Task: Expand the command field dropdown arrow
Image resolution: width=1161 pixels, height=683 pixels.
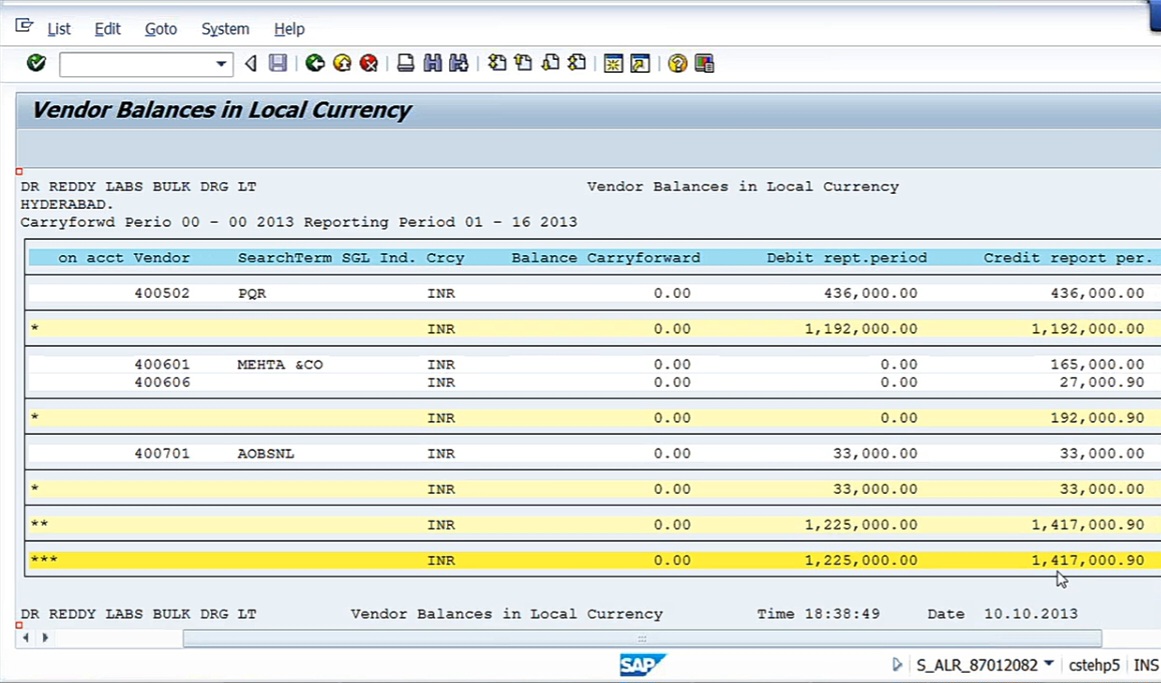Action: [x=221, y=64]
